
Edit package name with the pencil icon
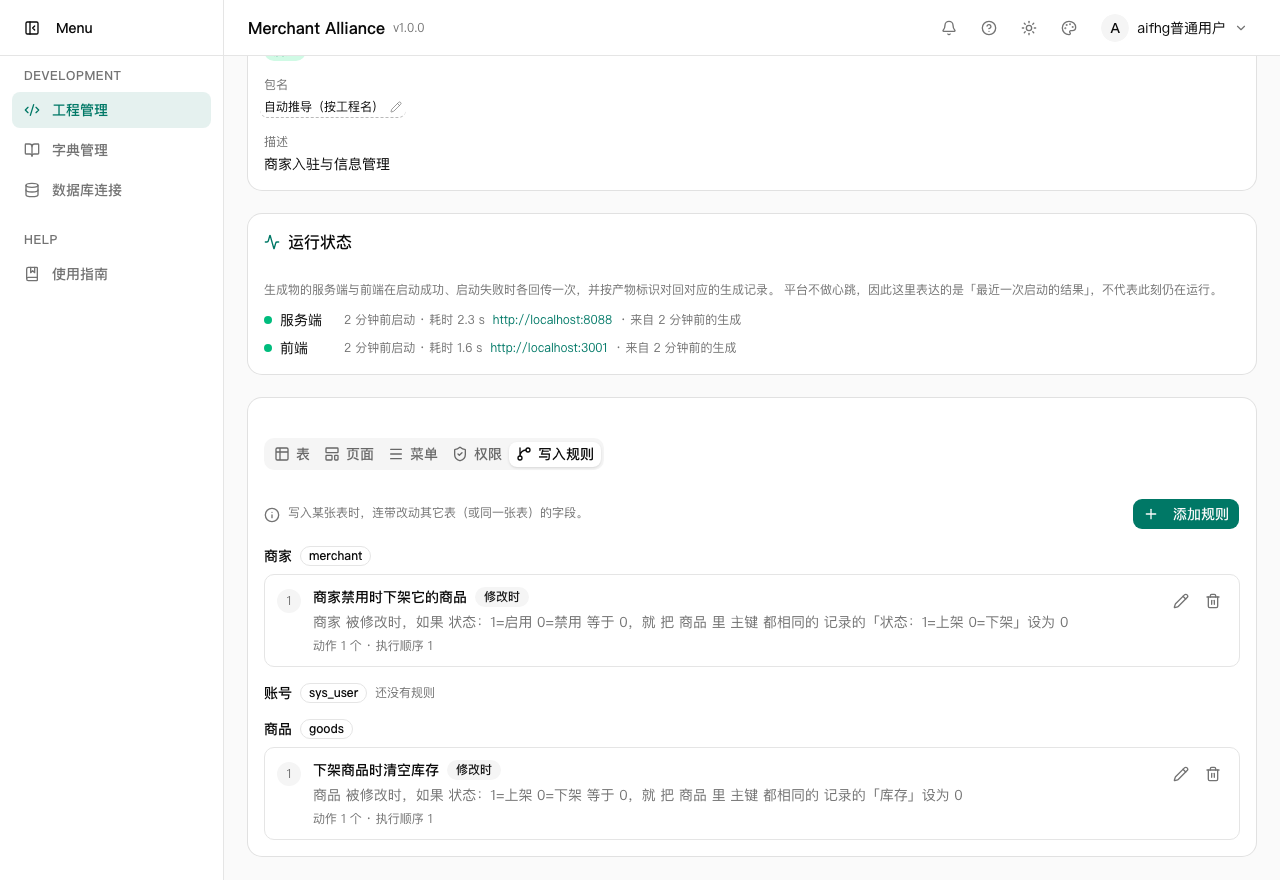[396, 107]
